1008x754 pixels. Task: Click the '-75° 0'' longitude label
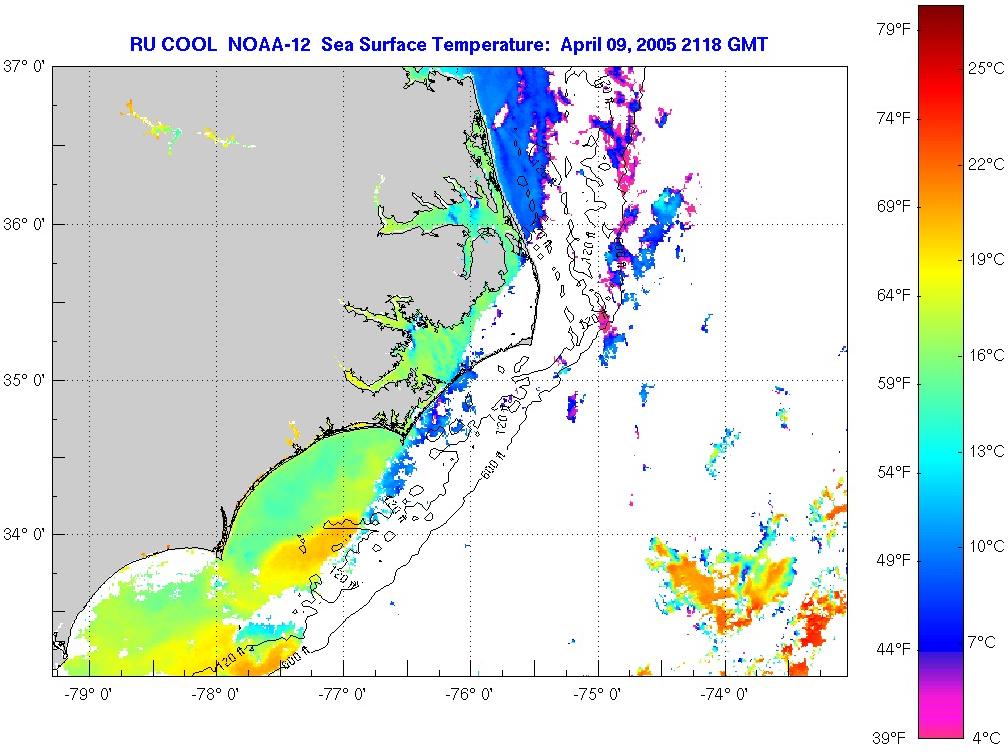598,695
